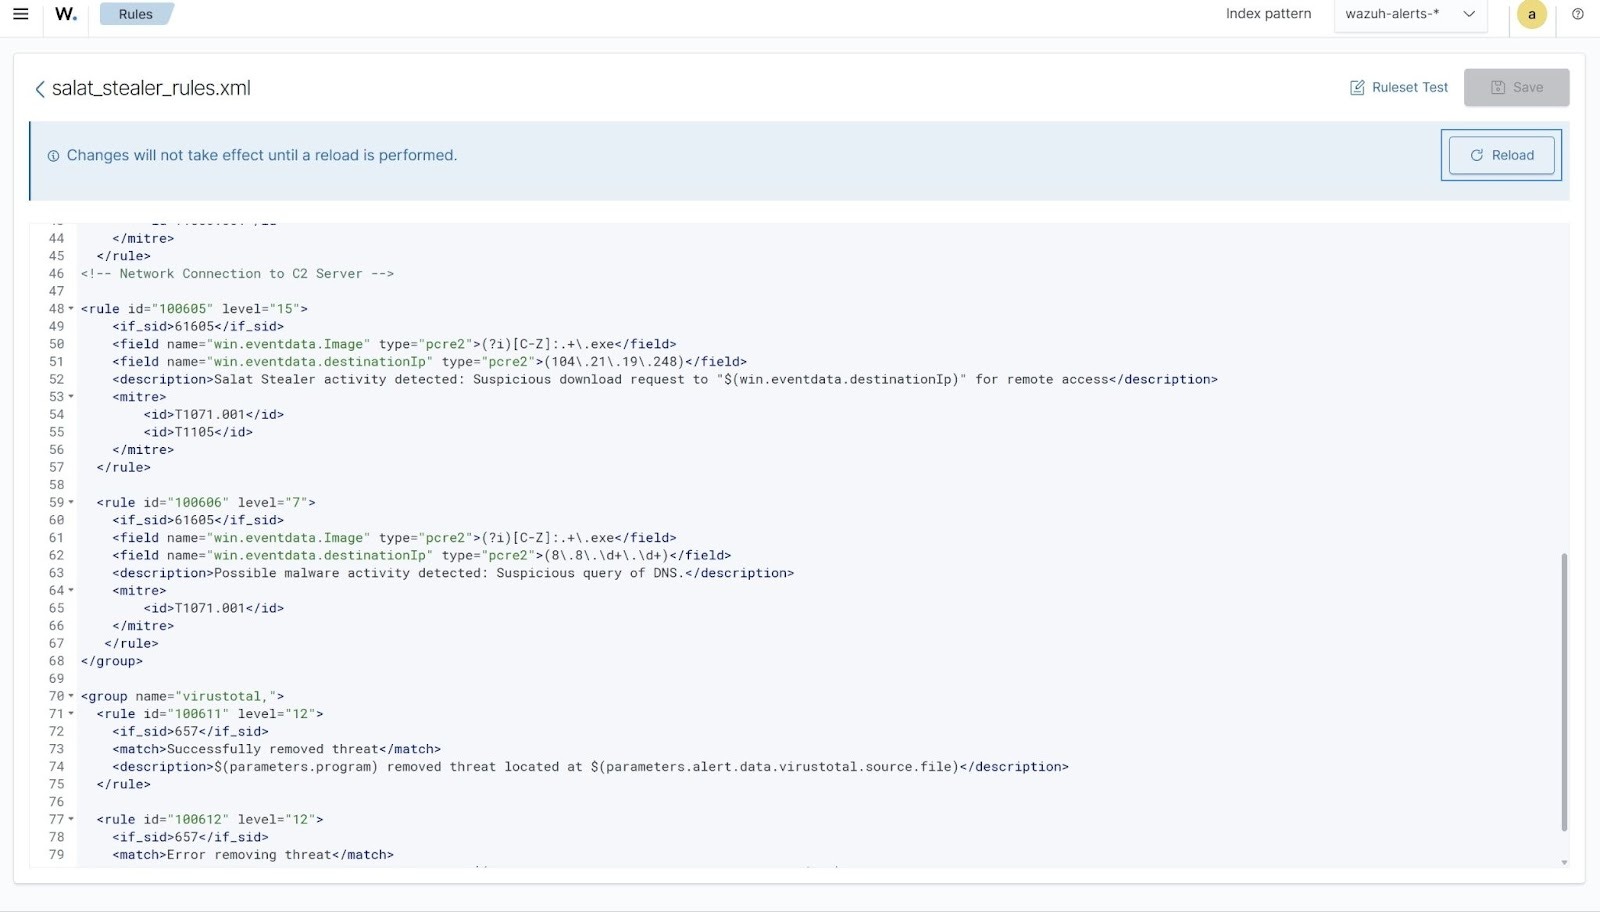Click the editor vertical scrollbar thumb
Screen dimensions: 1600x912
[x=1564, y=690]
